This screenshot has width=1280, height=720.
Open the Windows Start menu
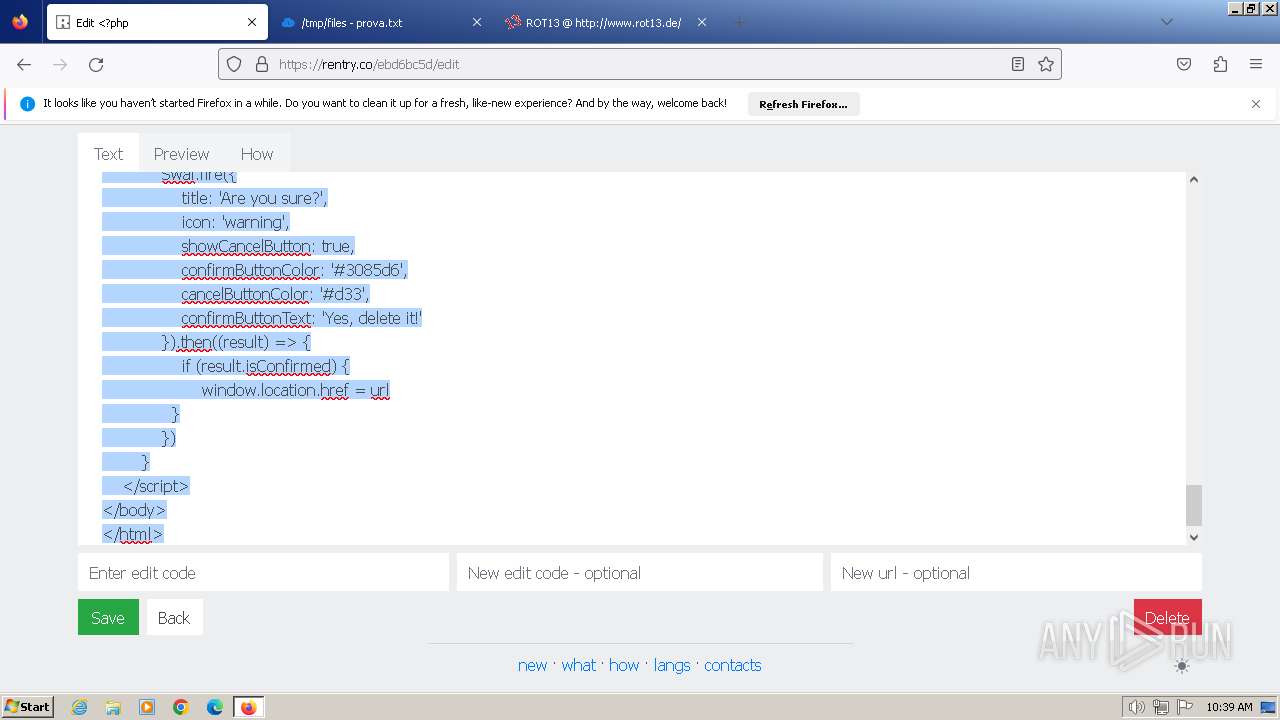[27, 707]
